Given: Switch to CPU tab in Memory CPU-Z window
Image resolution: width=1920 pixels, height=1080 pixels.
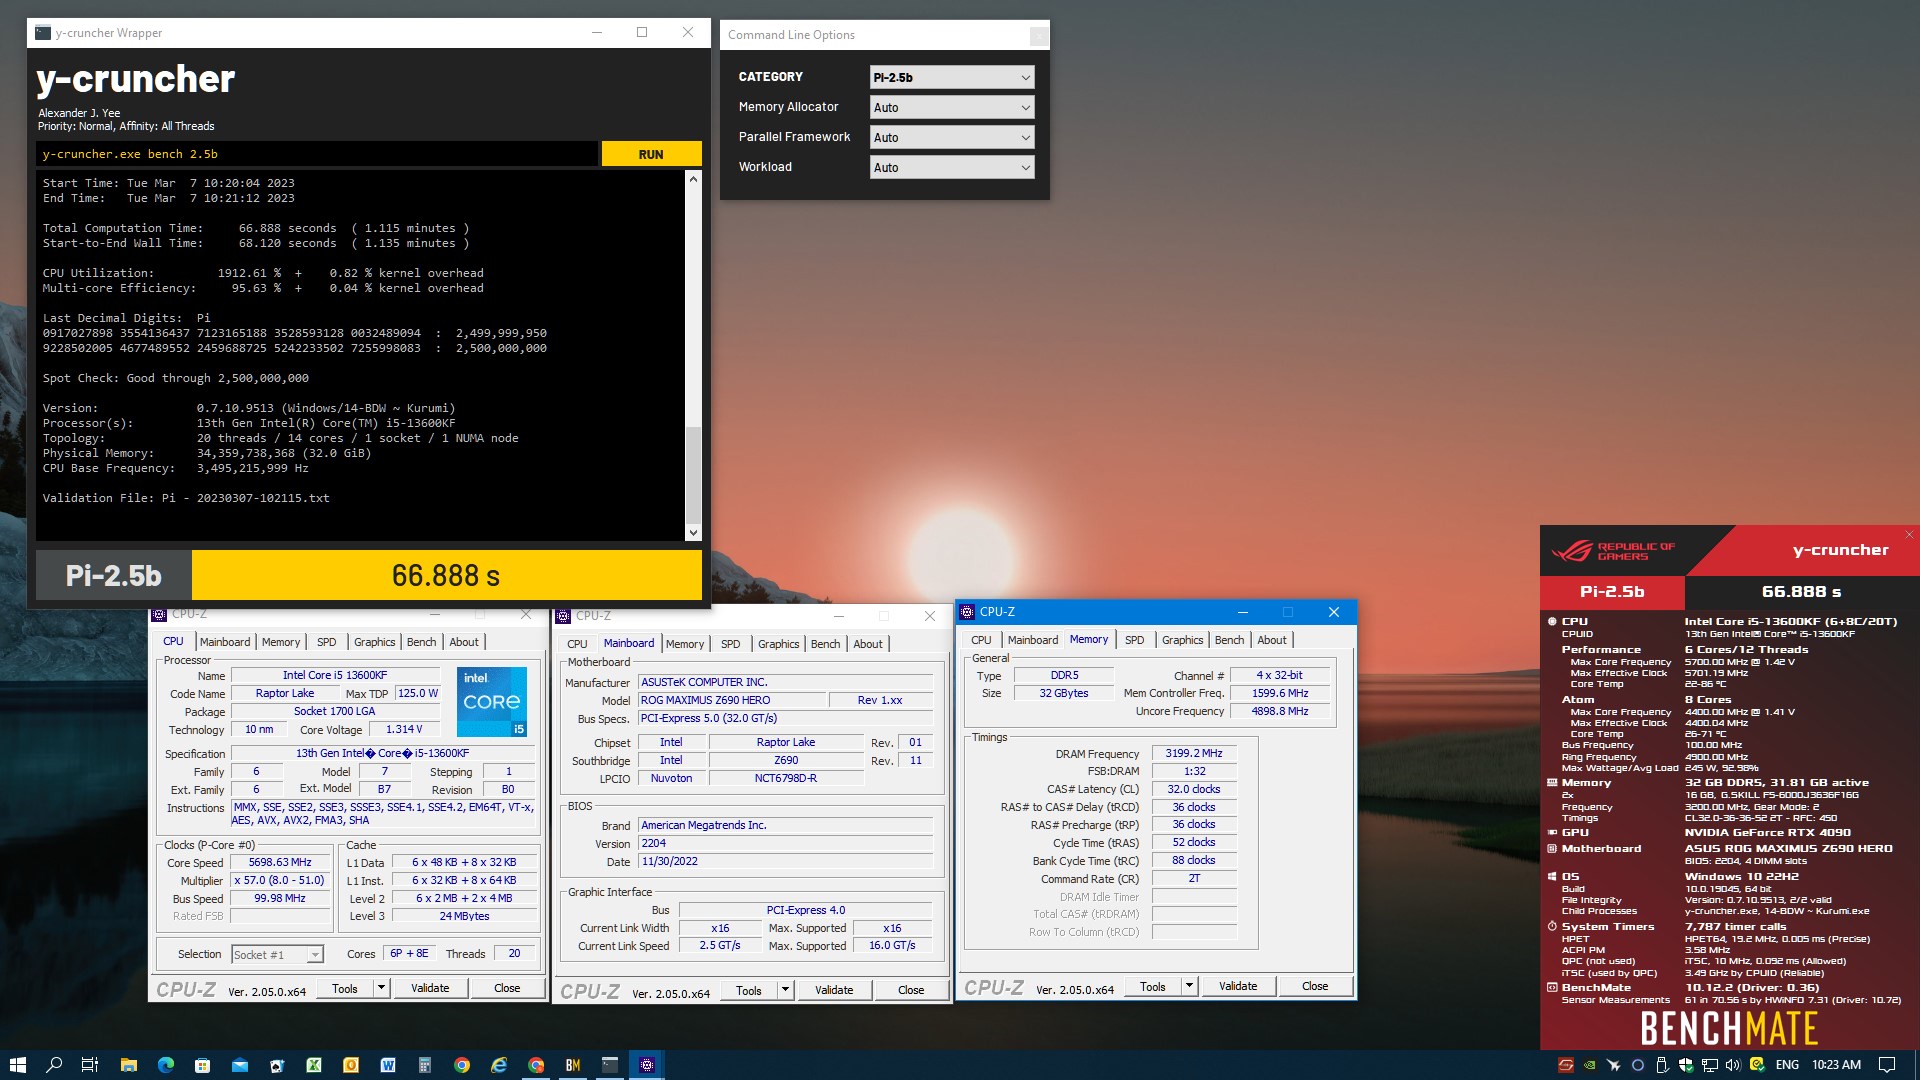Looking at the screenshot, I should [x=981, y=640].
